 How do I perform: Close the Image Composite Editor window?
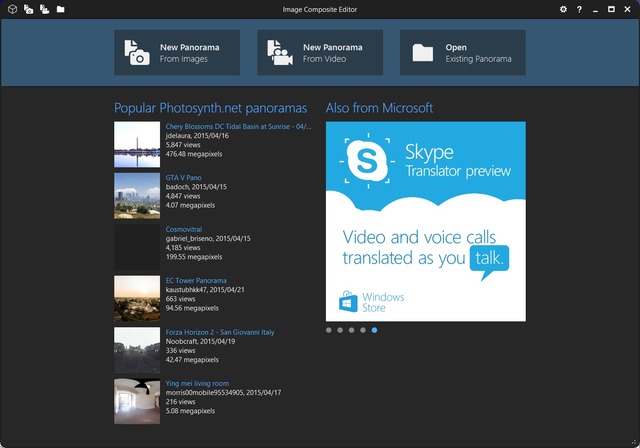pyautogui.click(x=627, y=9)
